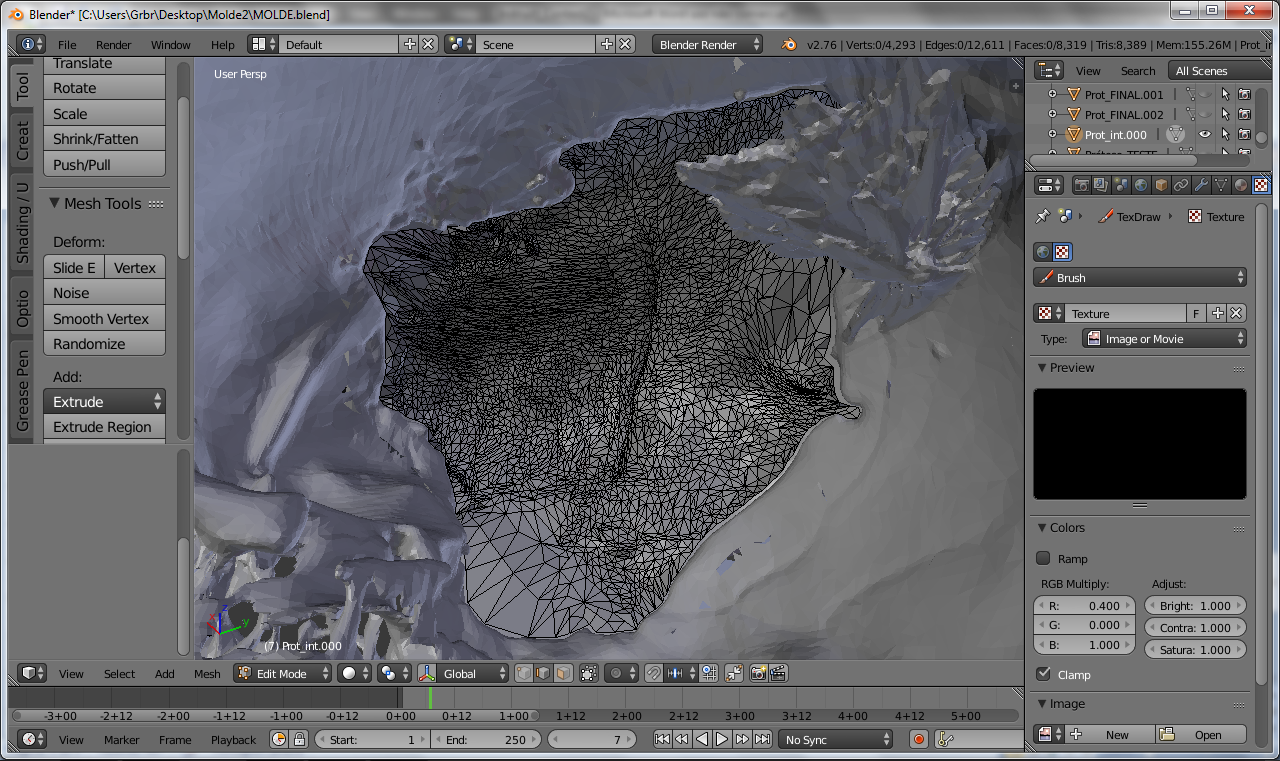This screenshot has width=1280, height=761.
Task: Play animation in reverse button
Action: pos(702,739)
